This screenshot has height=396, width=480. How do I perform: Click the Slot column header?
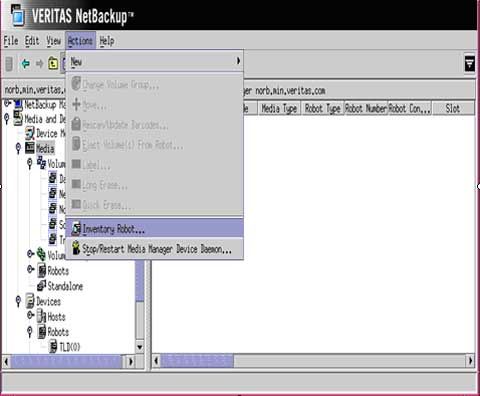tap(453, 109)
